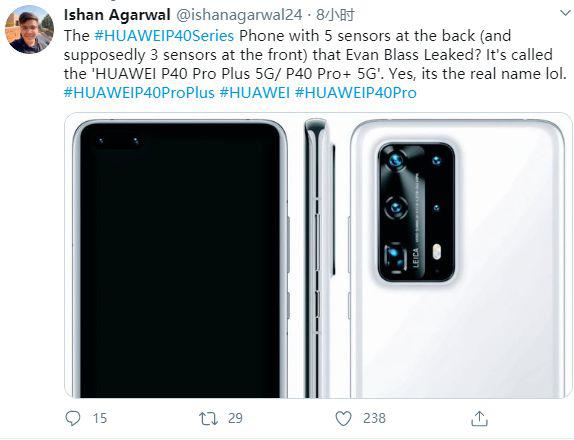Open the share upload icon
This screenshot has height=440, width=574.
[479, 418]
